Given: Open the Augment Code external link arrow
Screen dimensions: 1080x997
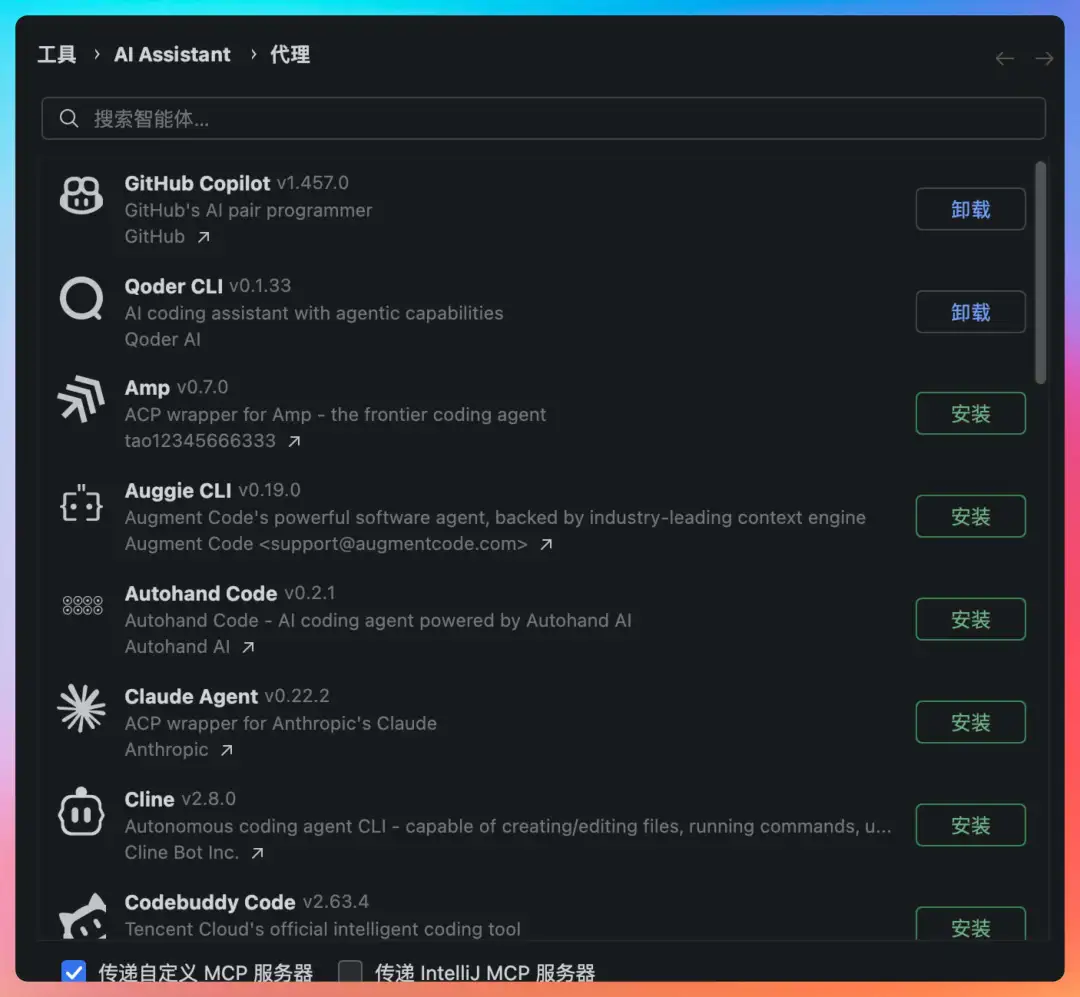Looking at the screenshot, I should point(546,544).
